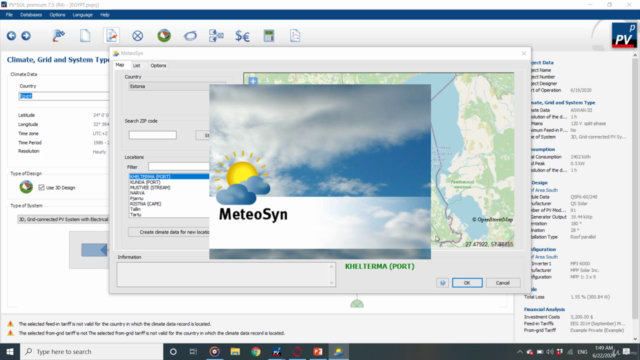Open the results calculator icon
Viewport: 640px width, 360px height.
(x=269, y=36)
